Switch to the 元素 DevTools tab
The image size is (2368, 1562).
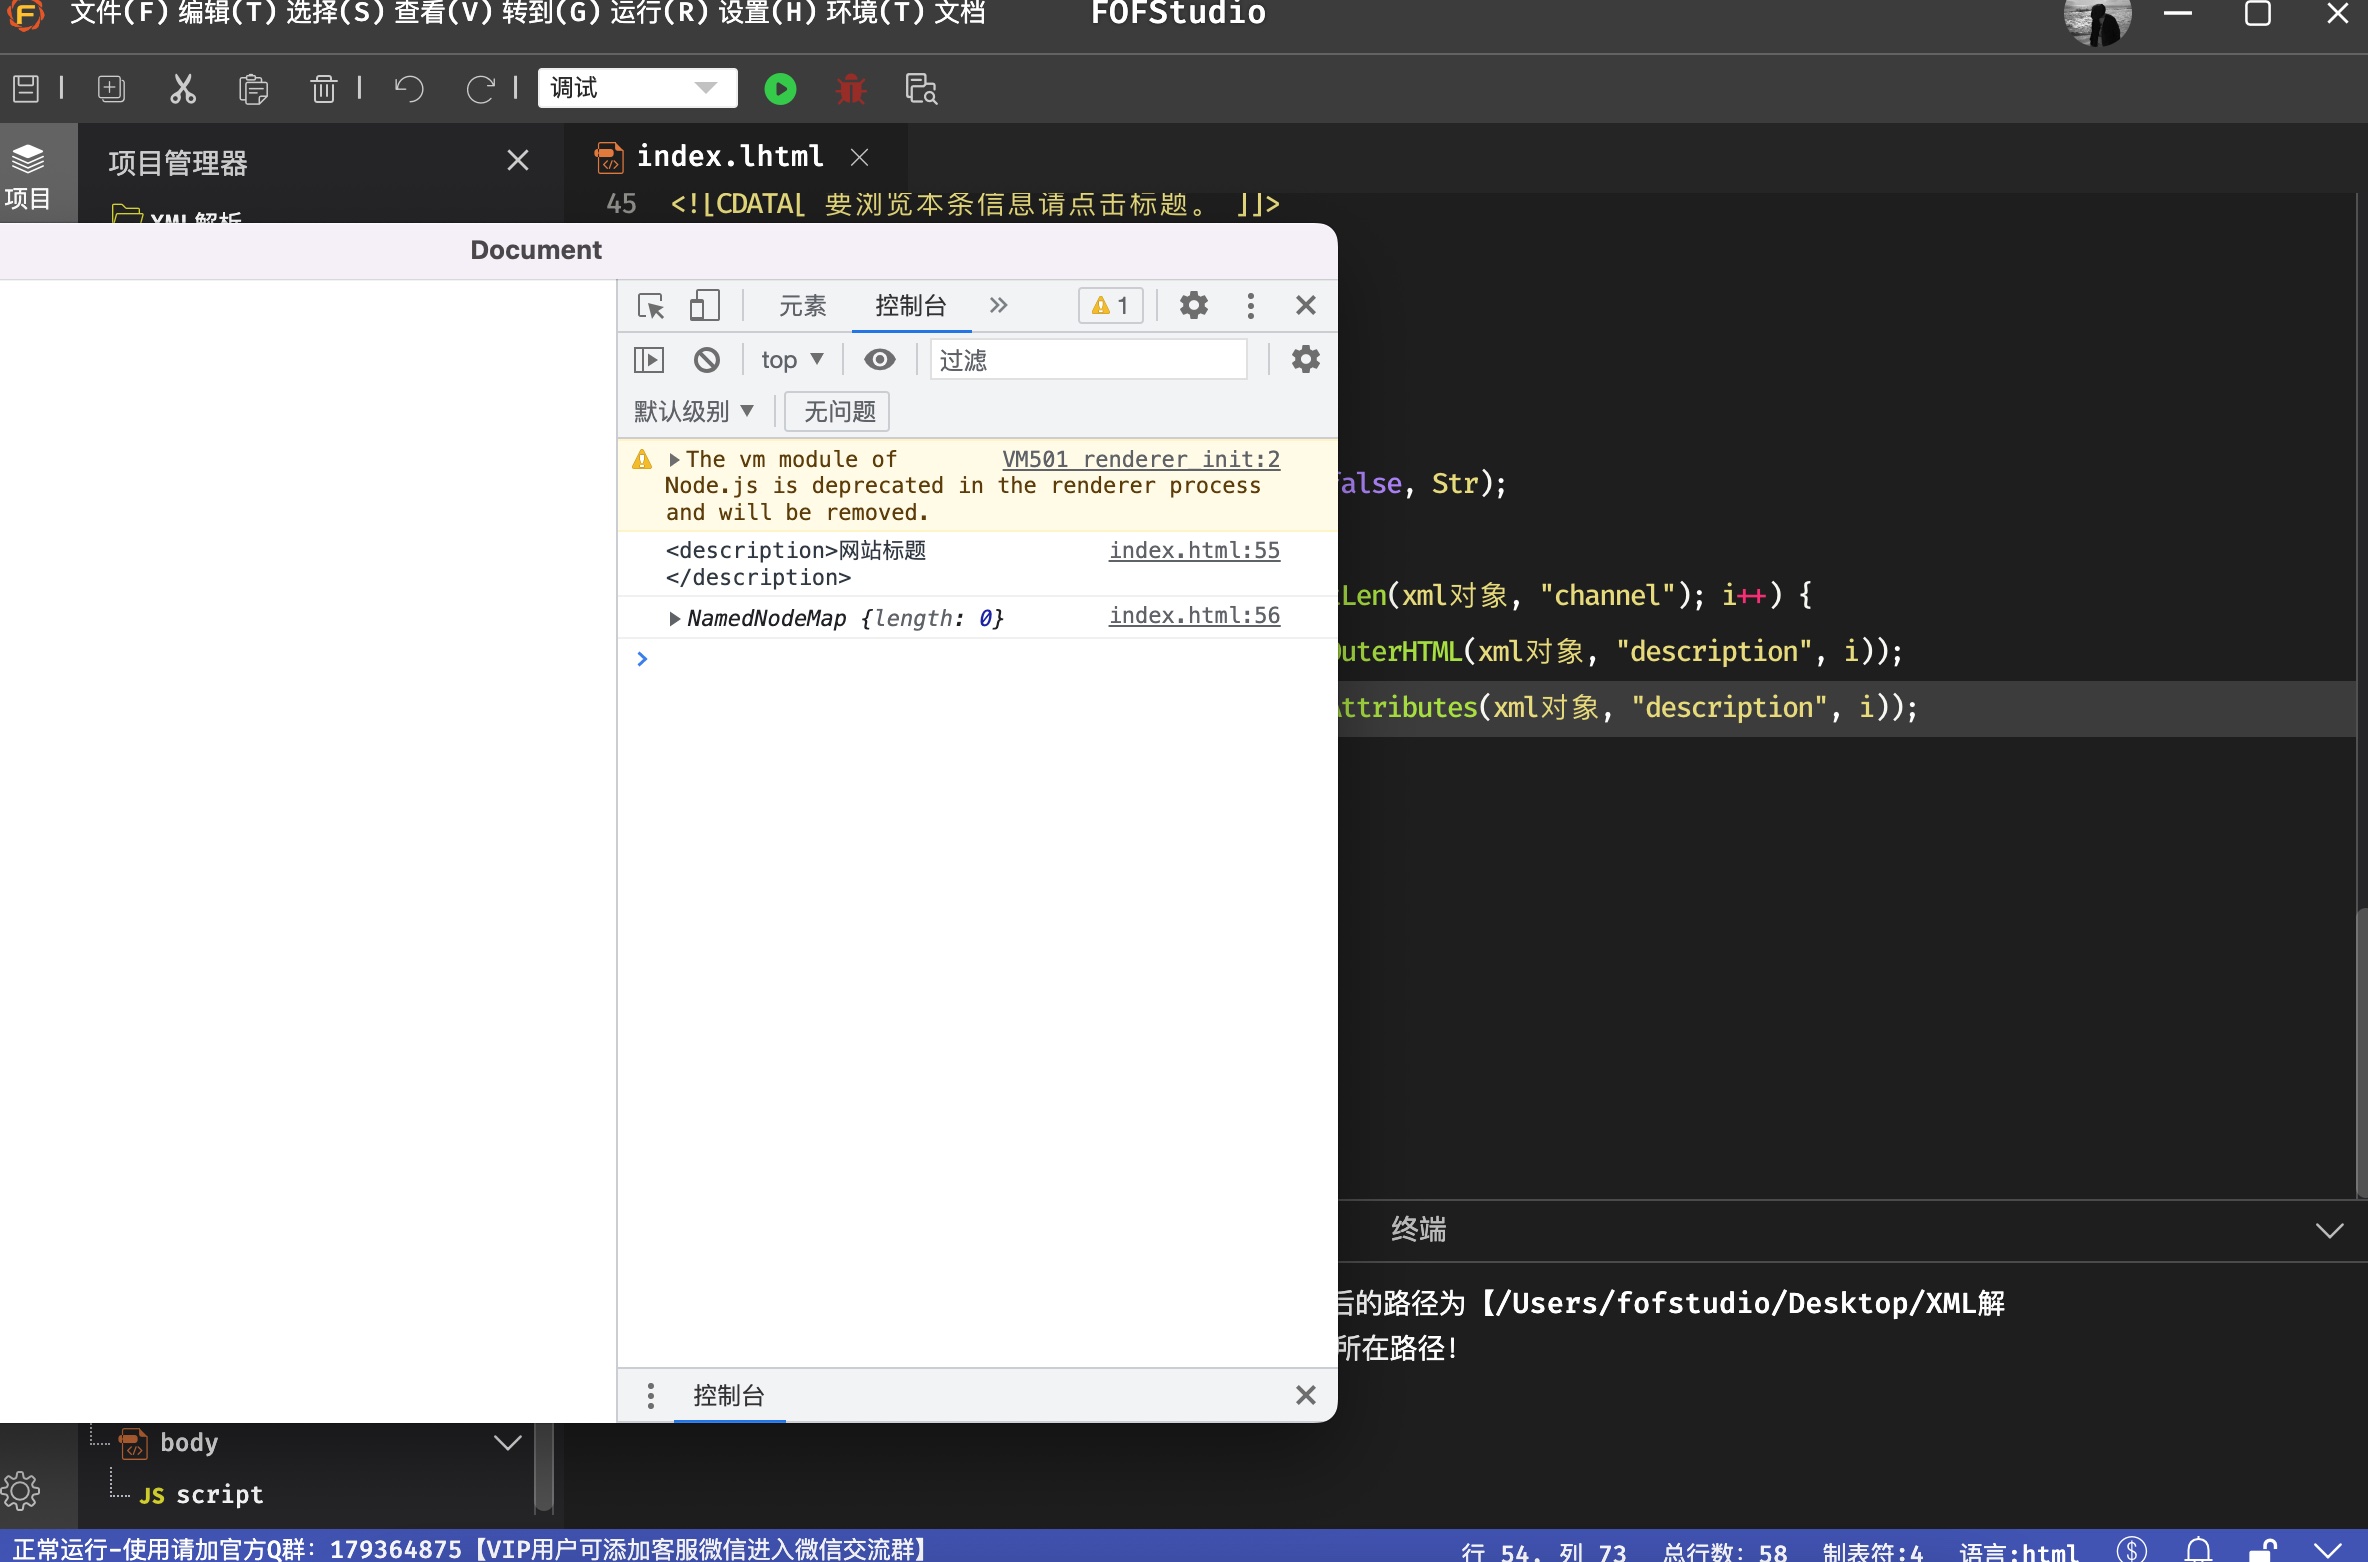click(803, 306)
